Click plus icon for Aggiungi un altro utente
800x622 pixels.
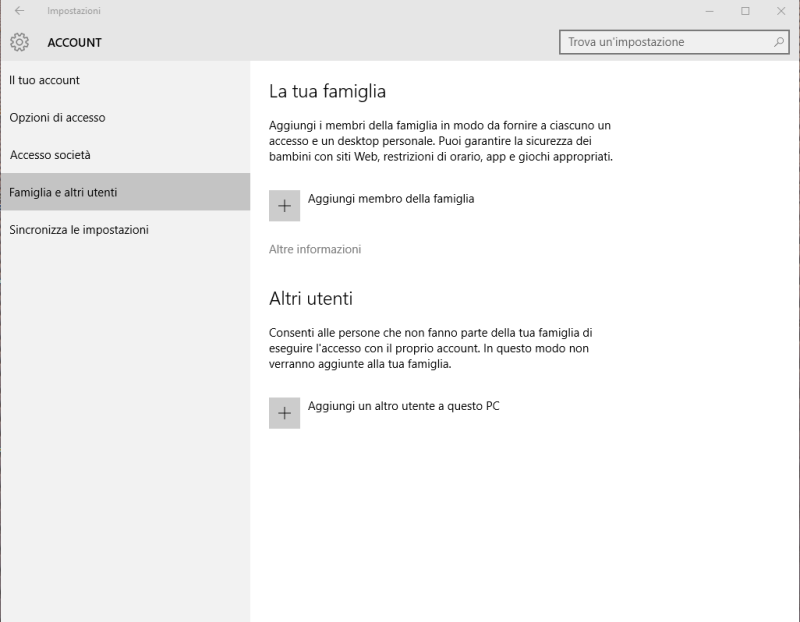click(284, 413)
